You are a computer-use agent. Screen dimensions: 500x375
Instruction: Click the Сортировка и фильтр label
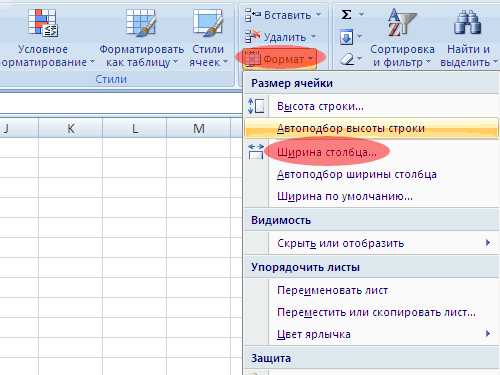[402, 56]
